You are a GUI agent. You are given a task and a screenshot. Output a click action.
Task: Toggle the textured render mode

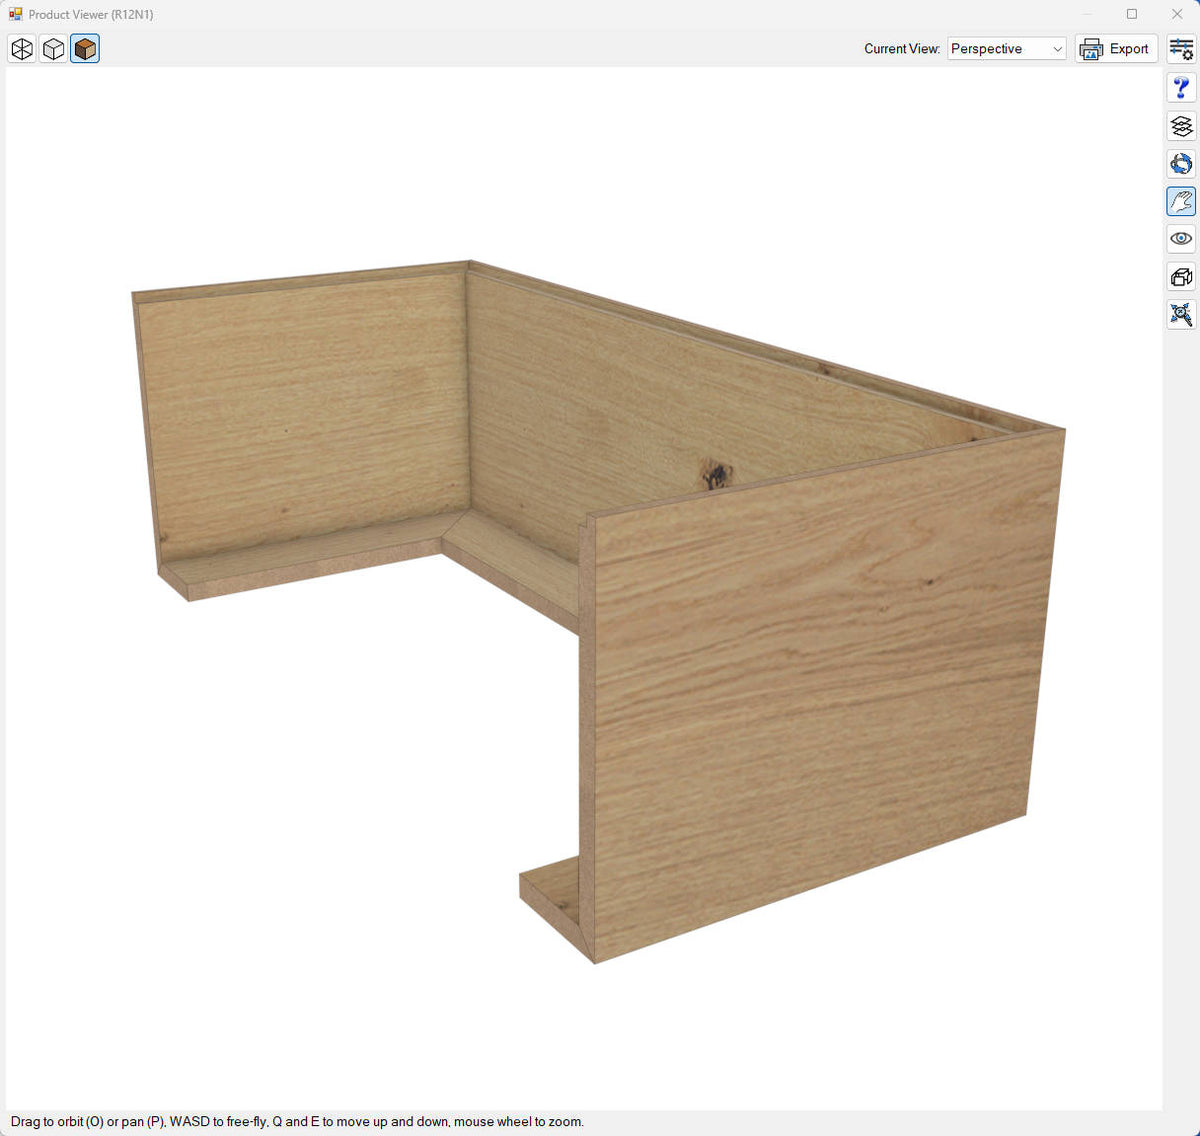tap(85, 48)
